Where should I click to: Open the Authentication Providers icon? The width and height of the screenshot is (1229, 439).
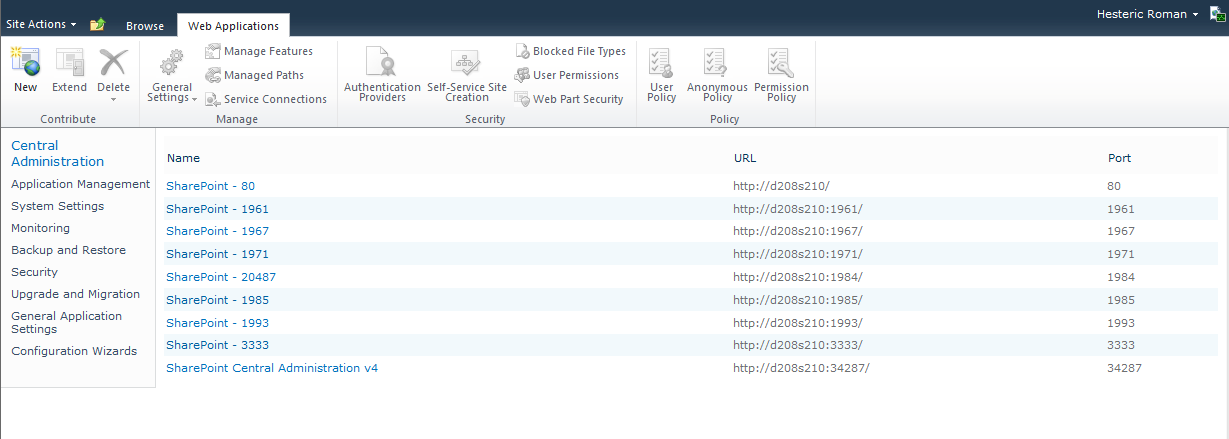[381, 62]
